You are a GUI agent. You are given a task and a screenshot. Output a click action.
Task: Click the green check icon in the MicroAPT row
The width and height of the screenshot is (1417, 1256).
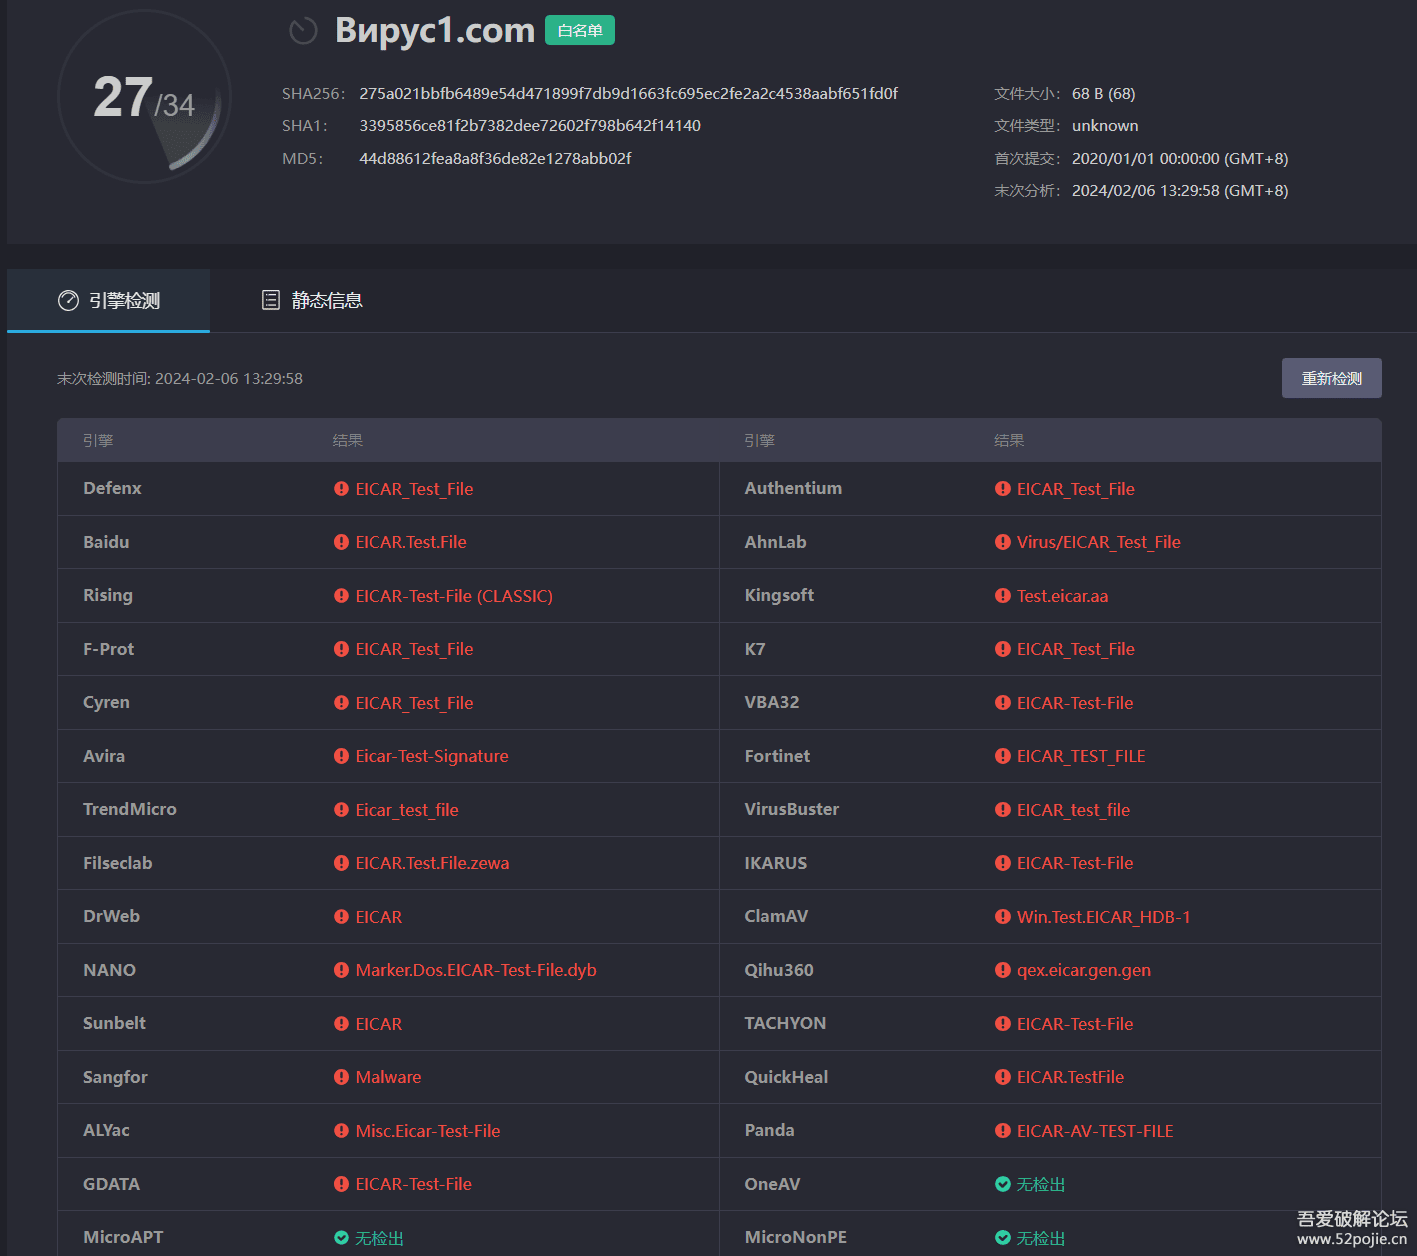[x=342, y=1238]
